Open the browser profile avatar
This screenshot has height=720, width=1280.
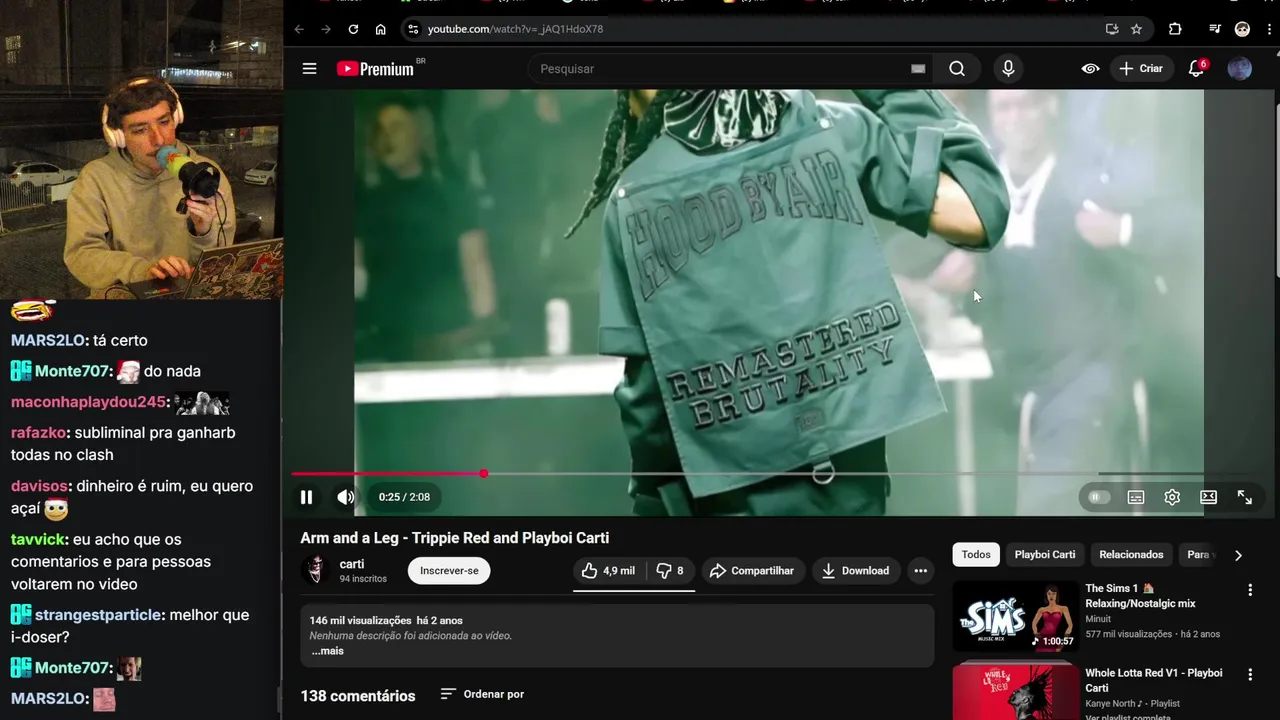[x=1242, y=29]
